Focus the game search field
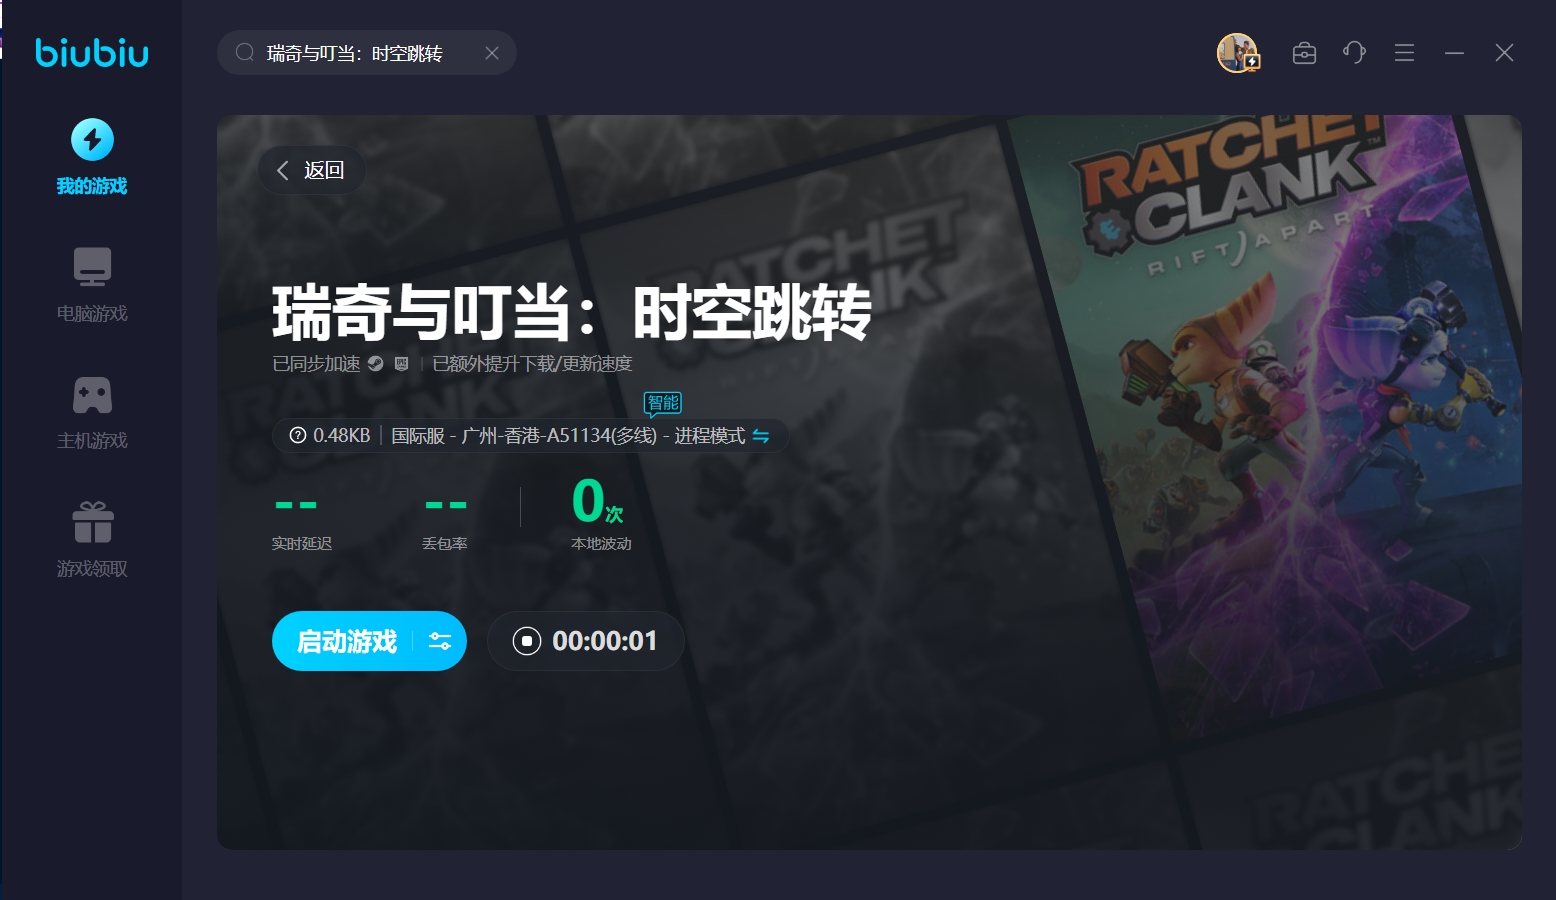The image size is (1556, 900). click(367, 53)
